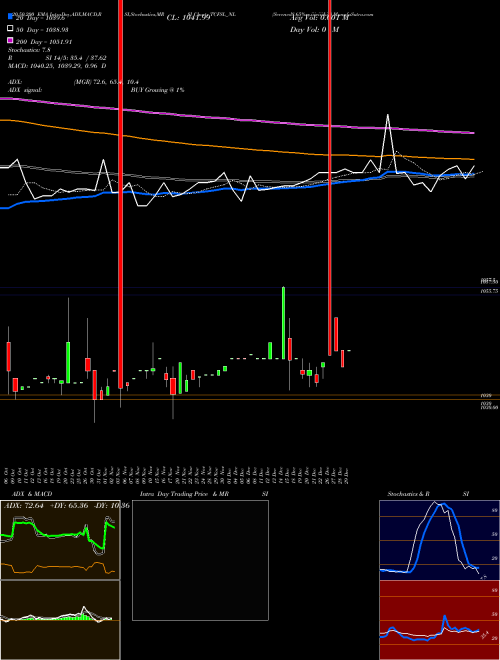Image resolution: width=500 pixels, height=660 pixels.
Task: Click the '+DY: 65.36' value in the ADX panel
Action: coord(69,506)
